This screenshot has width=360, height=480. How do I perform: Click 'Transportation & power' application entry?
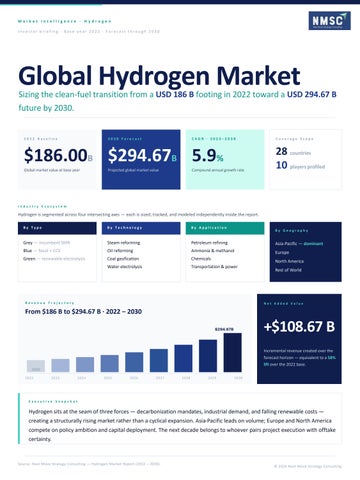point(214,267)
